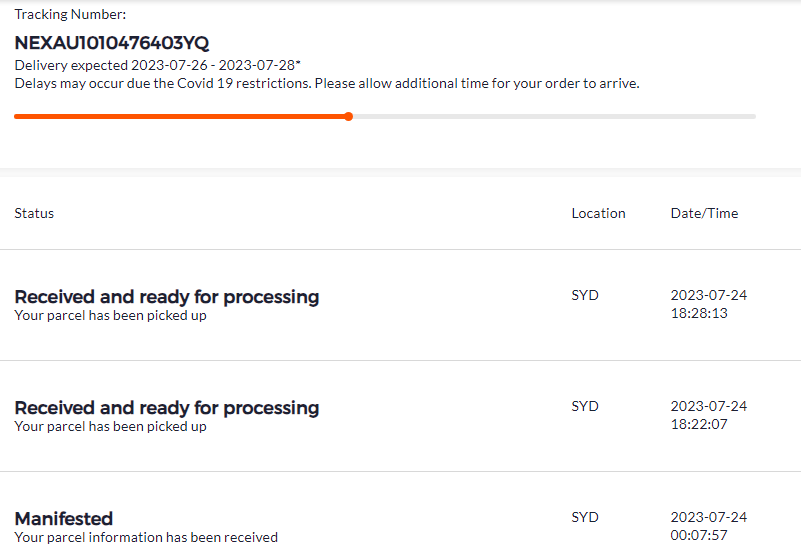Click "Your parcel has been picked up" in the 18:22:07 row
The height and width of the screenshot is (546, 801).
pyautogui.click(x=110, y=427)
